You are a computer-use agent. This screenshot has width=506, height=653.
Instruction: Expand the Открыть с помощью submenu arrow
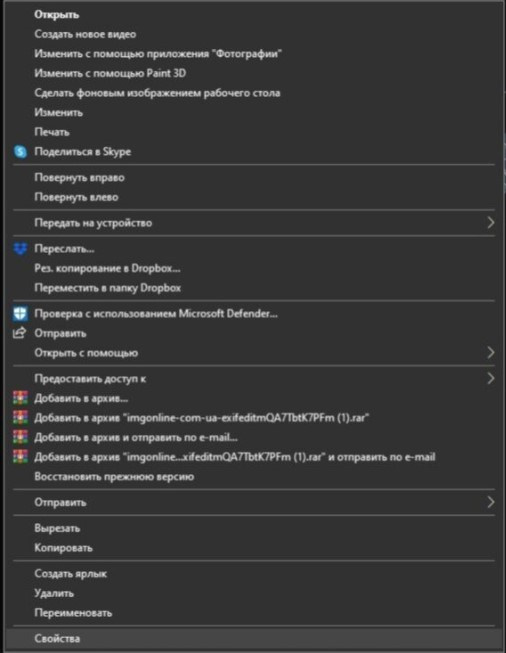[491, 353]
